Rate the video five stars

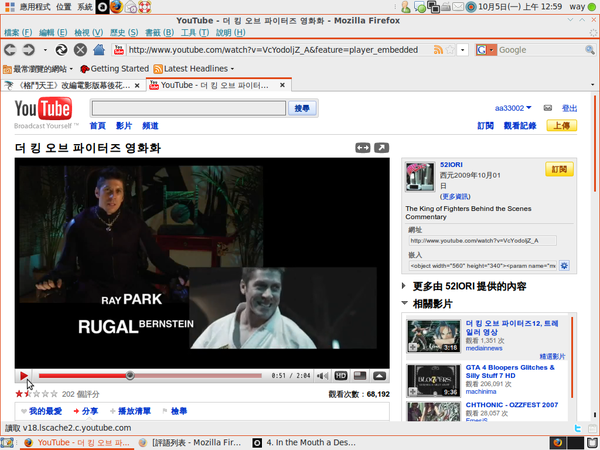(x=54, y=394)
